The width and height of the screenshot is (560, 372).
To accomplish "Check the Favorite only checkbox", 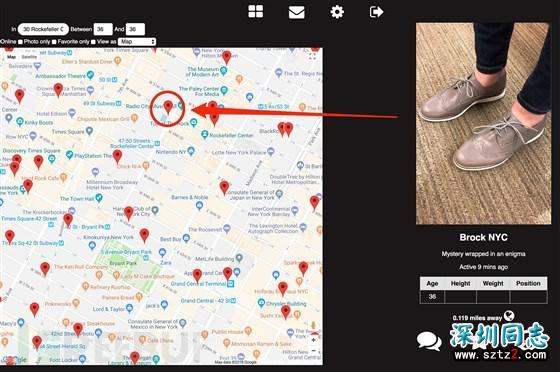I will pos(93,42).
